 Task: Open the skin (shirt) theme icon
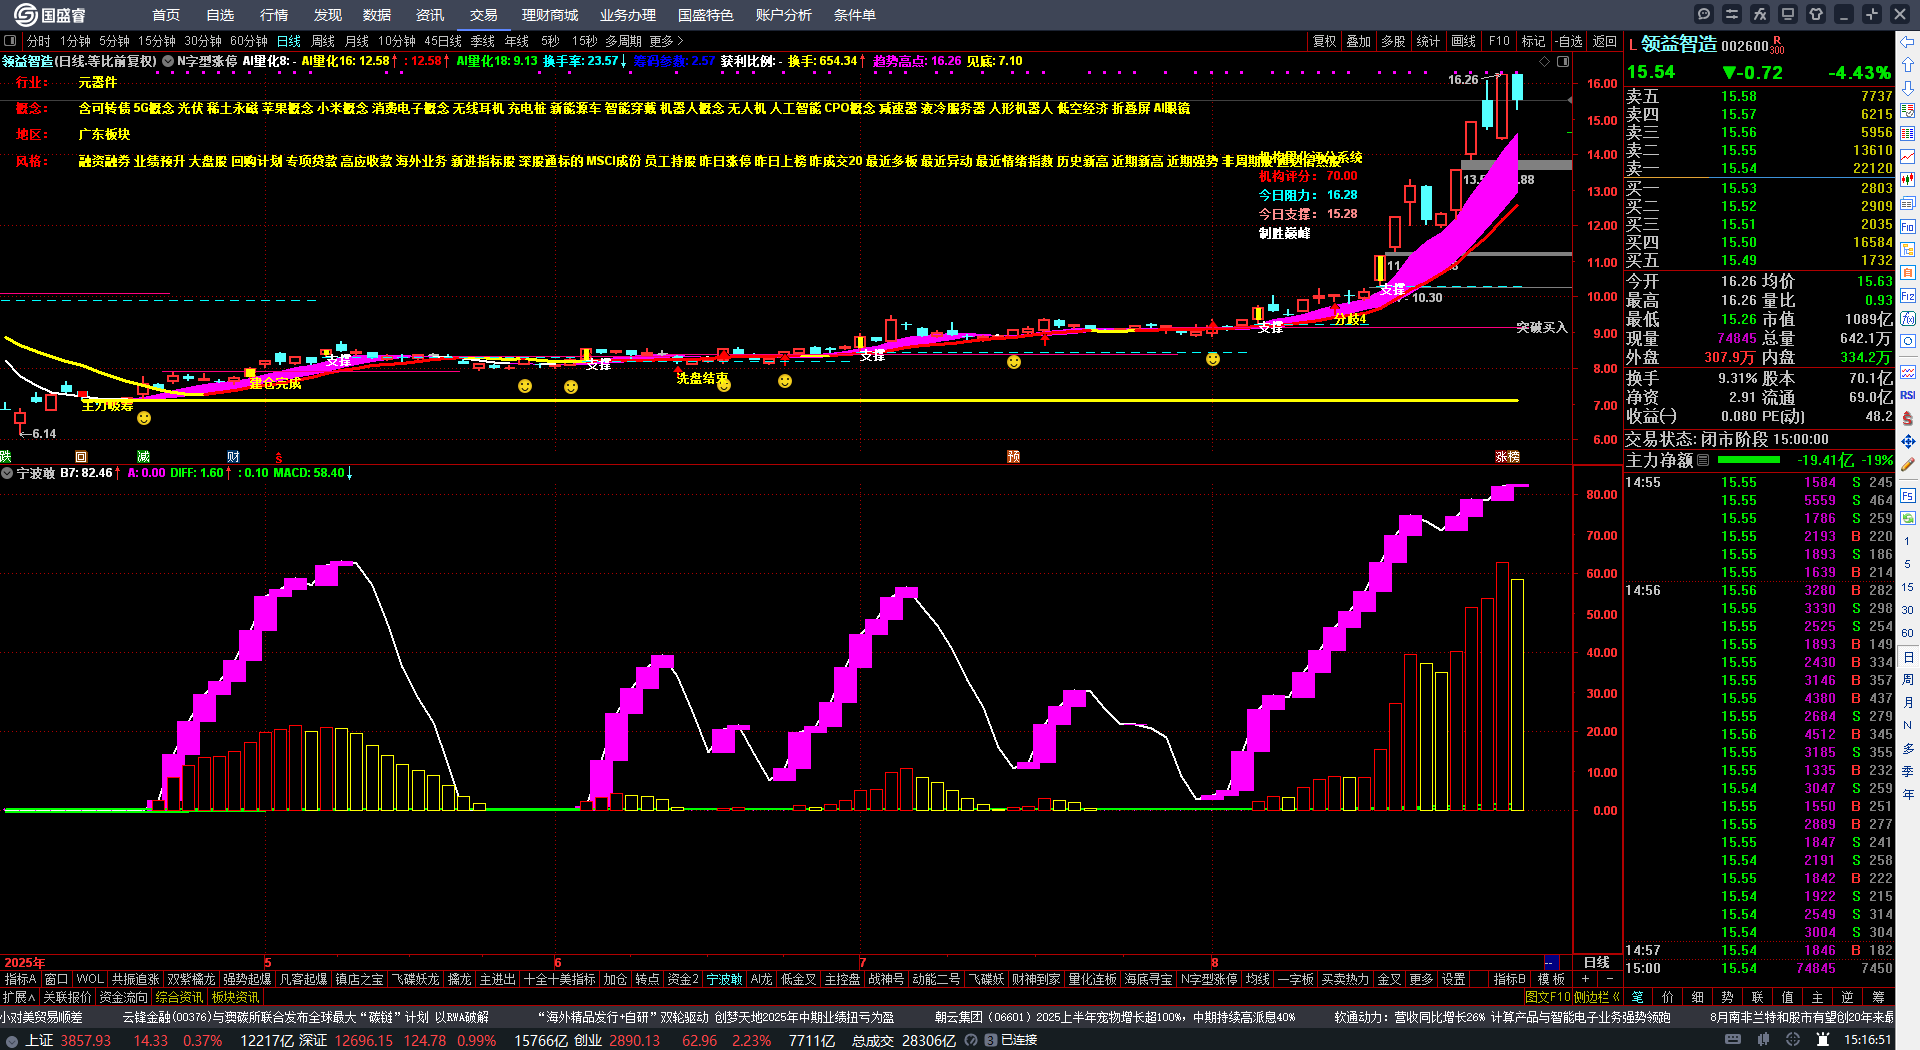1816,14
